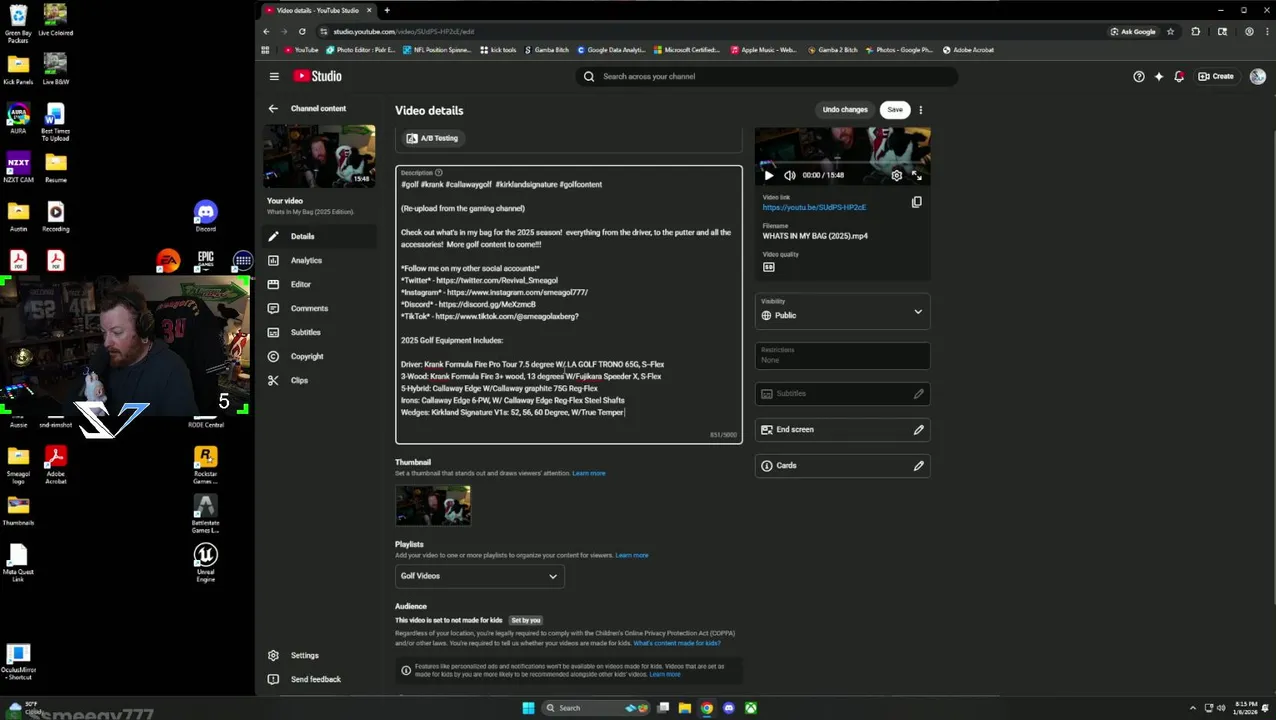Open File Explorer from the taskbar

pos(684,708)
